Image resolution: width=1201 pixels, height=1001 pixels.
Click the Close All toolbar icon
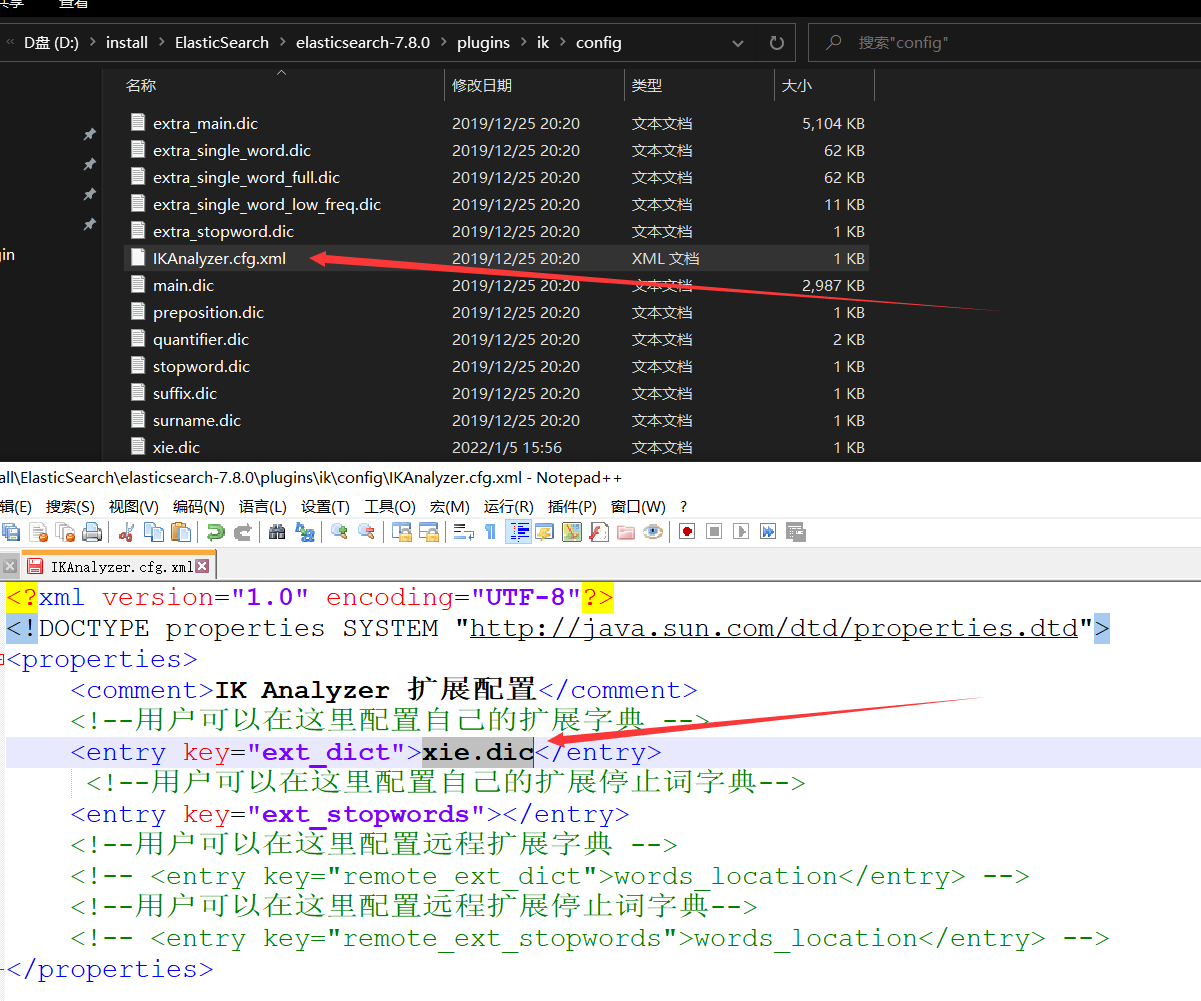coord(66,532)
